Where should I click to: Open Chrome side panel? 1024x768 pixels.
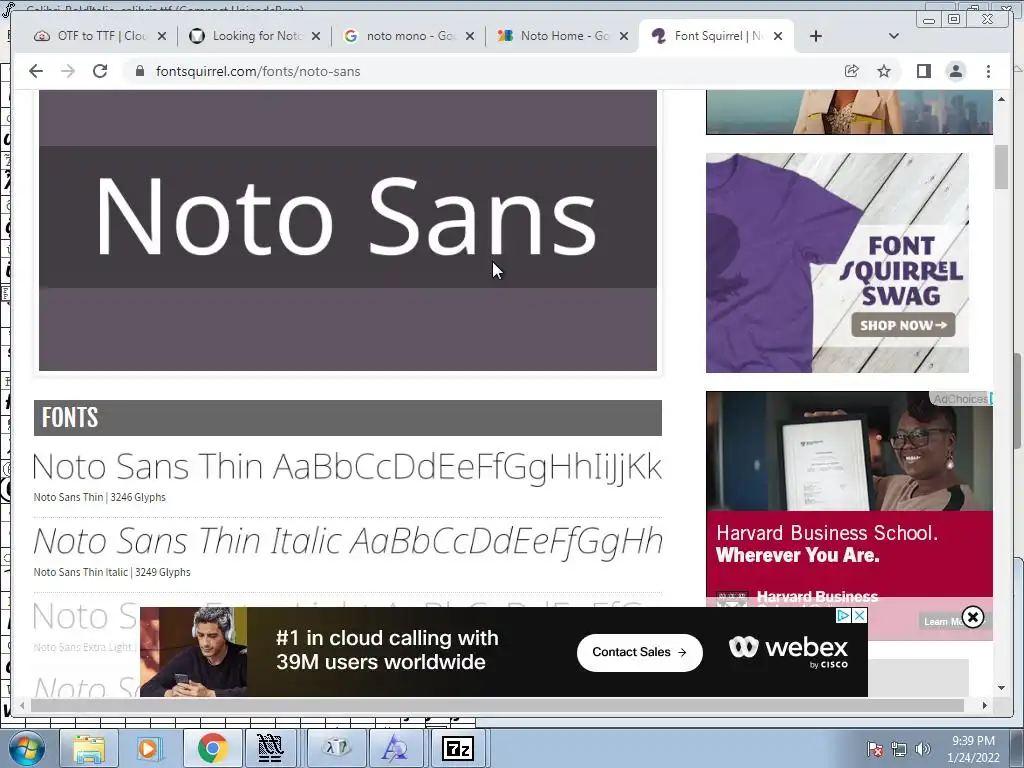(x=923, y=71)
